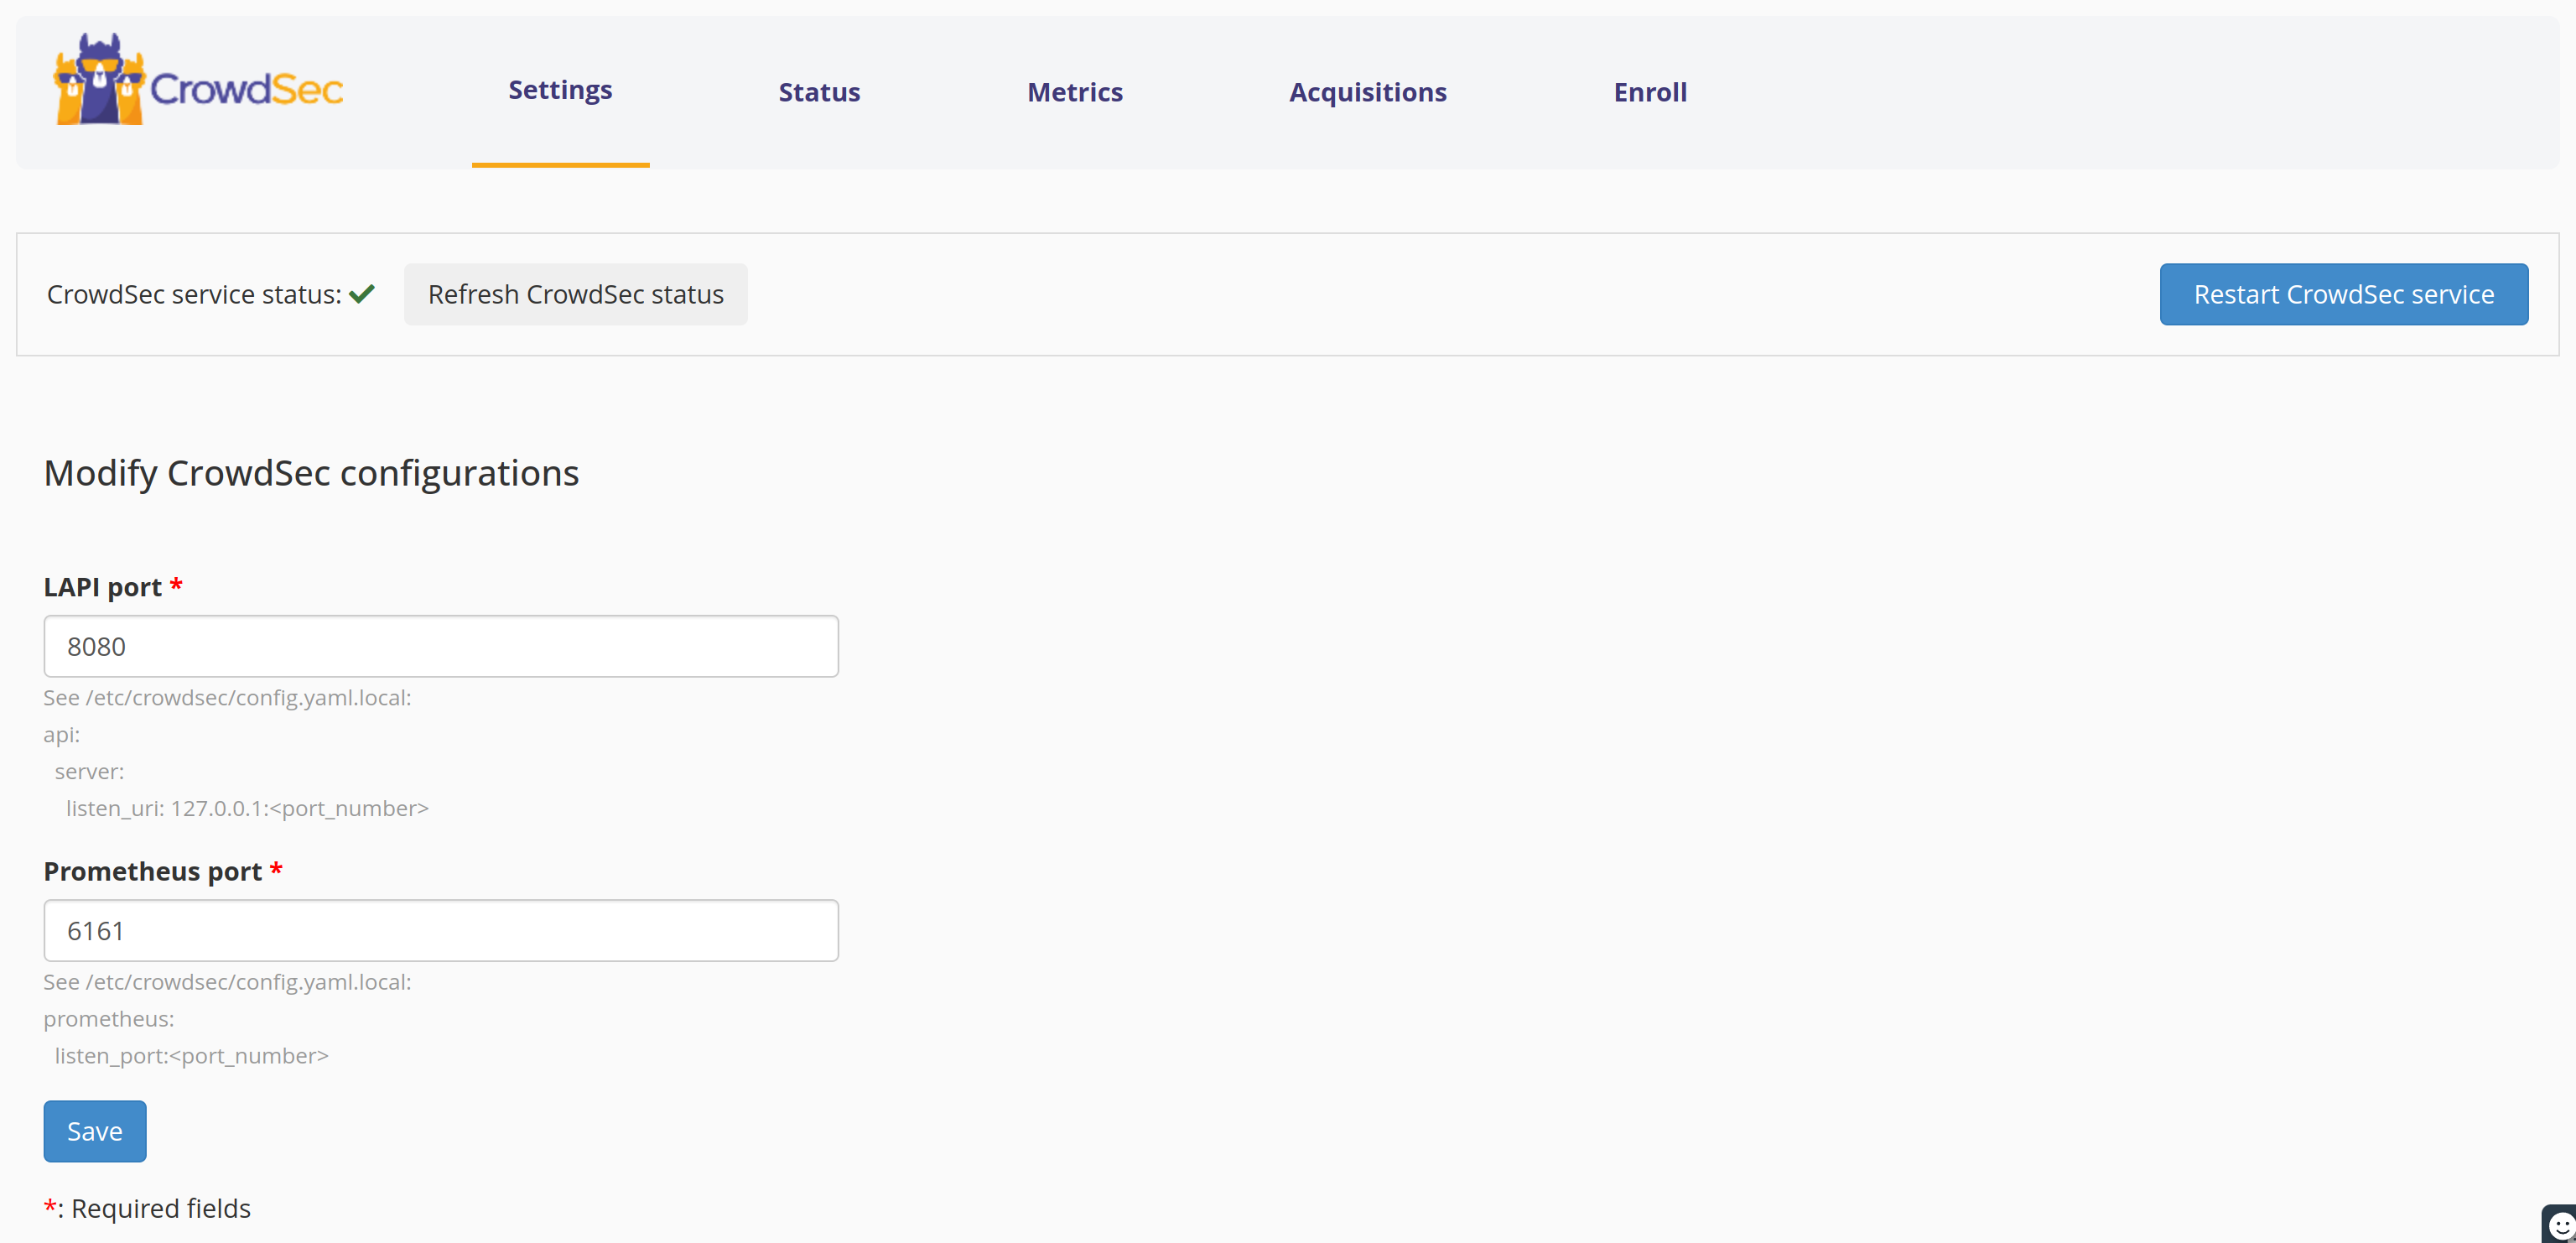2576x1243 pixels.
Task: Click into the Prometheus port field
Action: [441, 930]
